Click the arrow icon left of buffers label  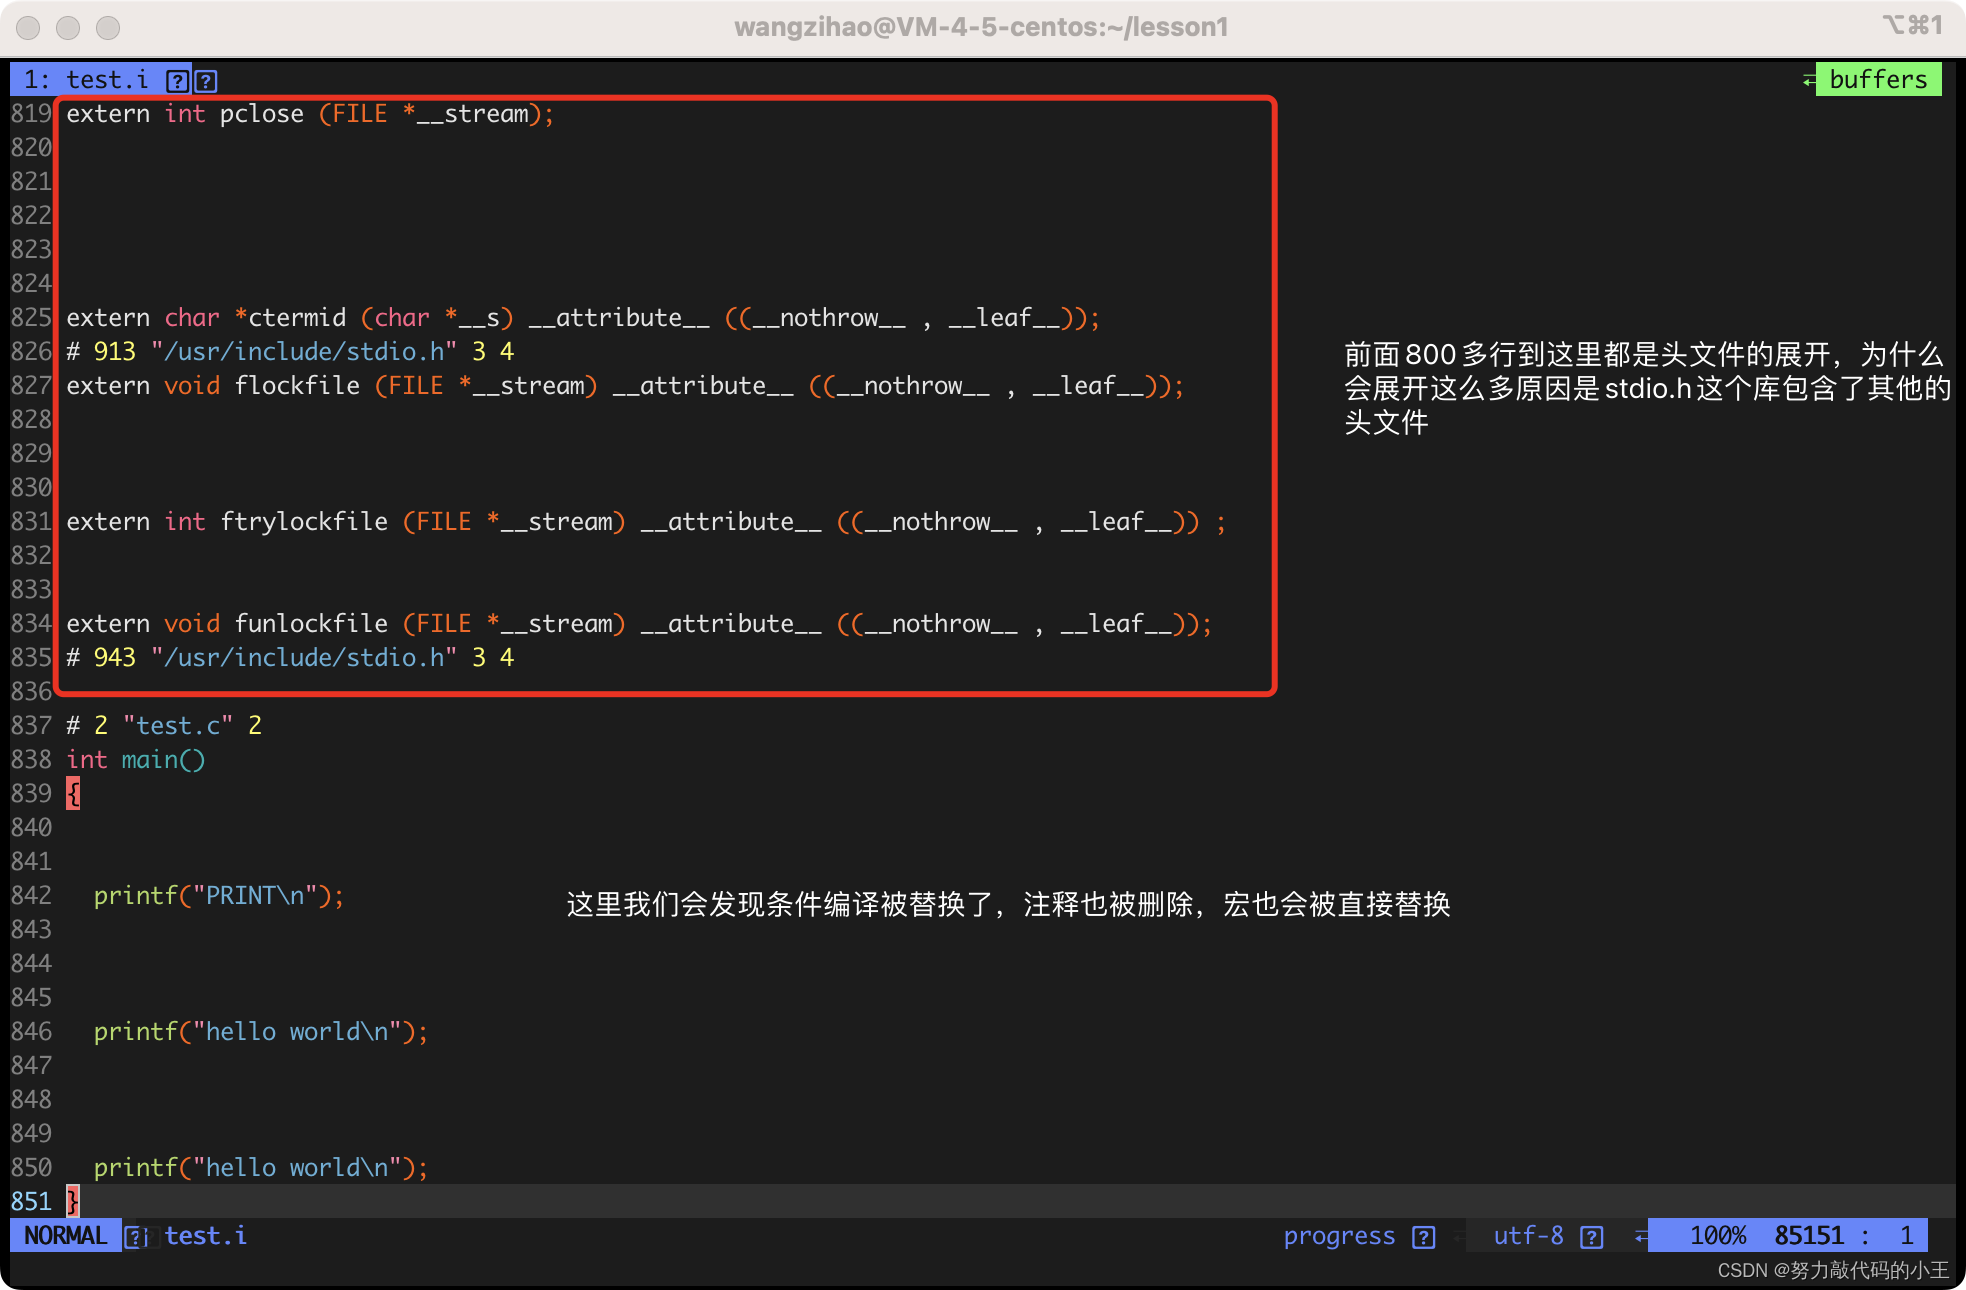[1809, 80]
